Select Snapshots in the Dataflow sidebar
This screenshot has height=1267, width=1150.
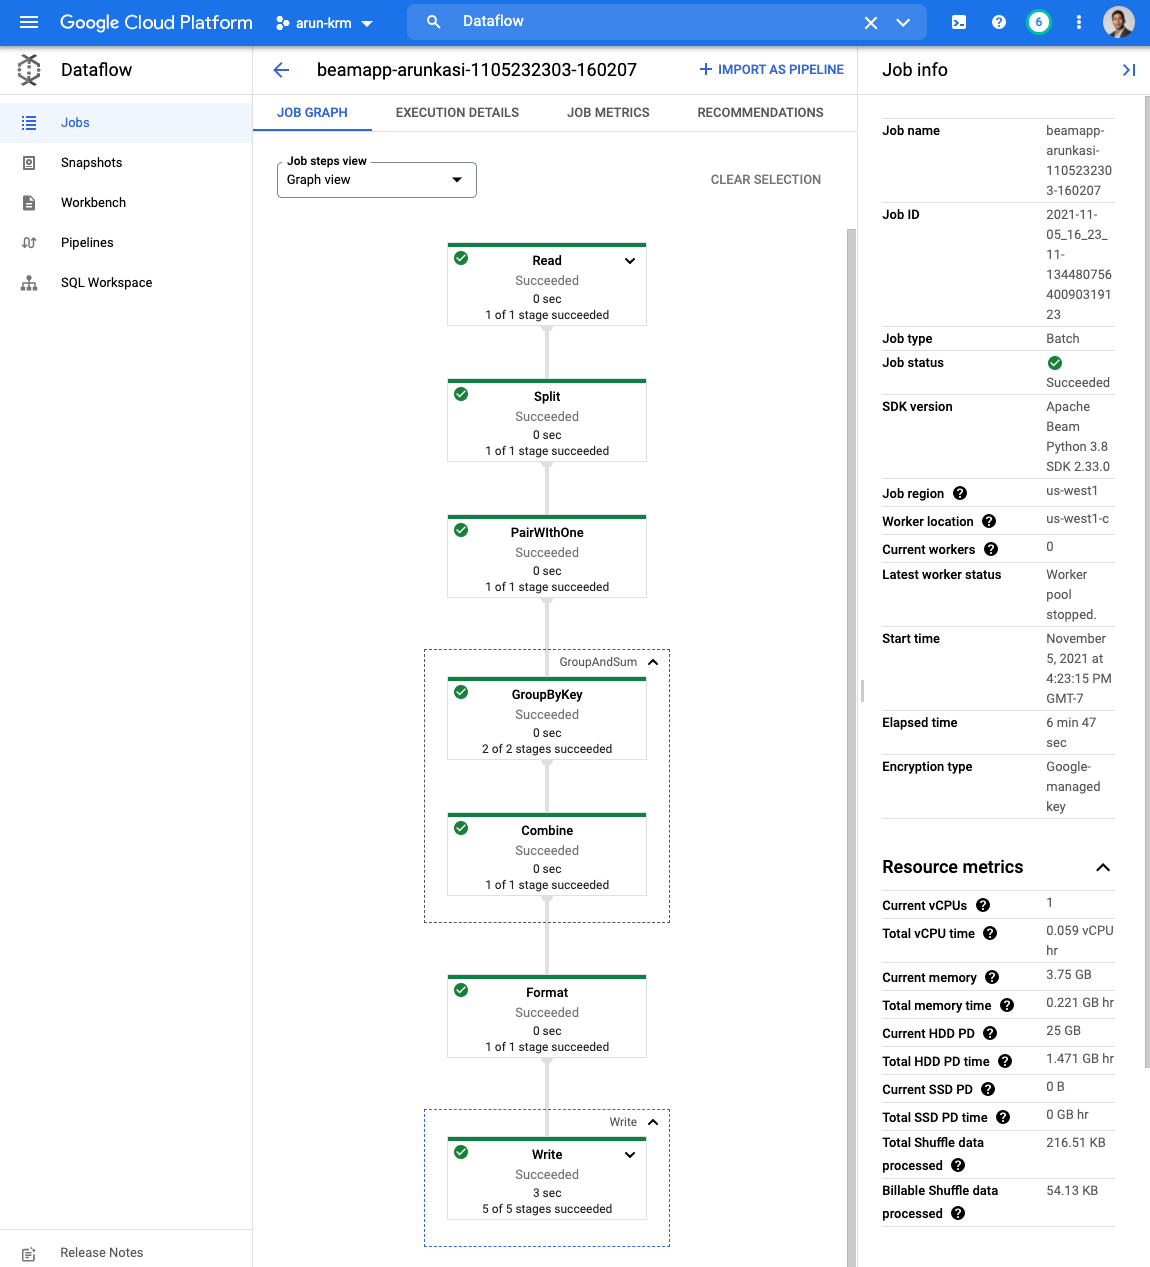point(91,162)
